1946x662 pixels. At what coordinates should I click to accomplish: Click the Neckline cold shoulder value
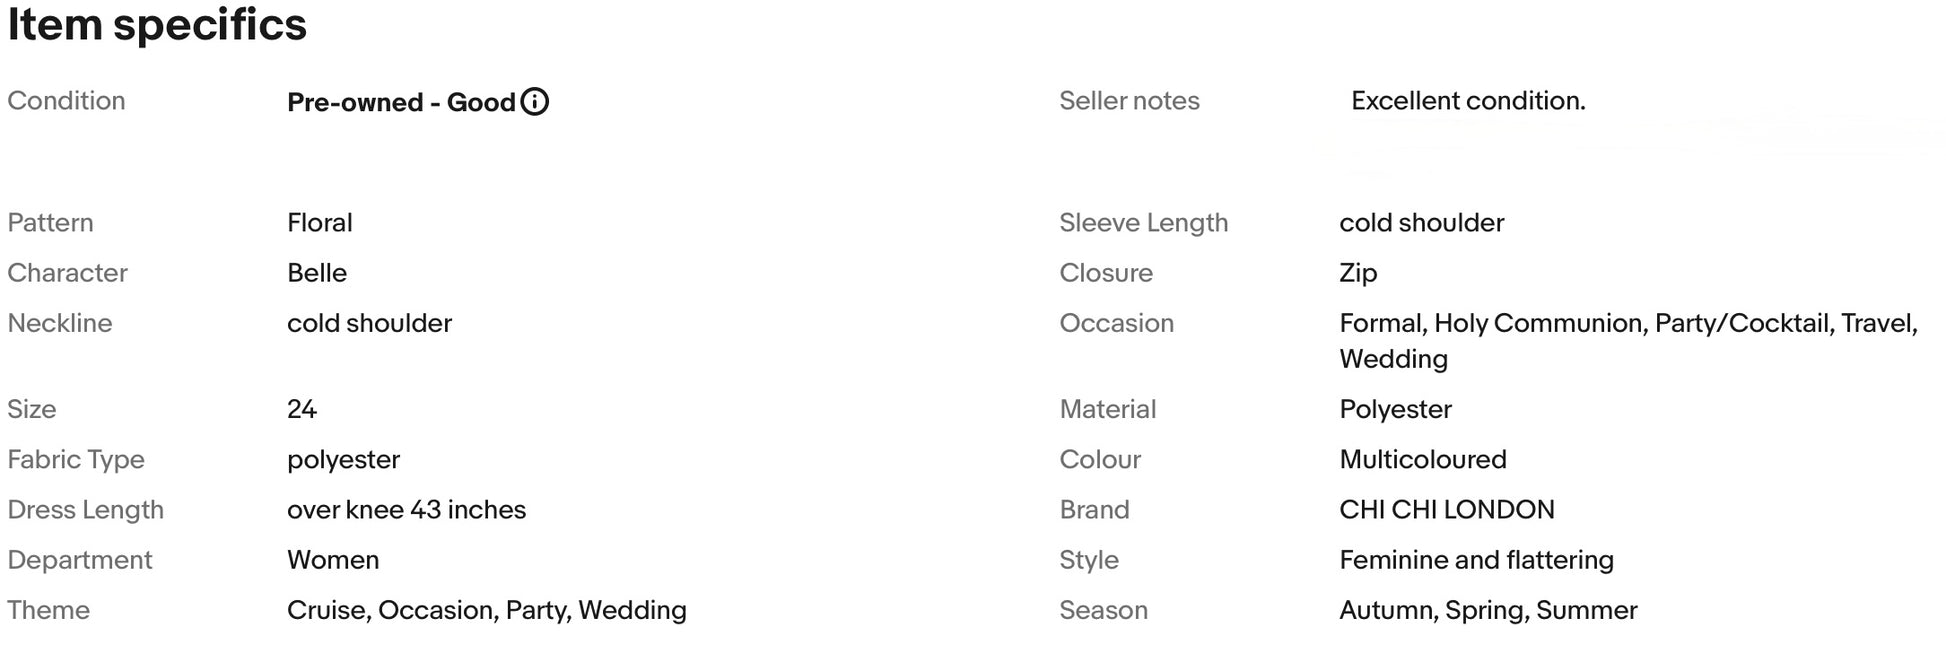coord(369,323)
